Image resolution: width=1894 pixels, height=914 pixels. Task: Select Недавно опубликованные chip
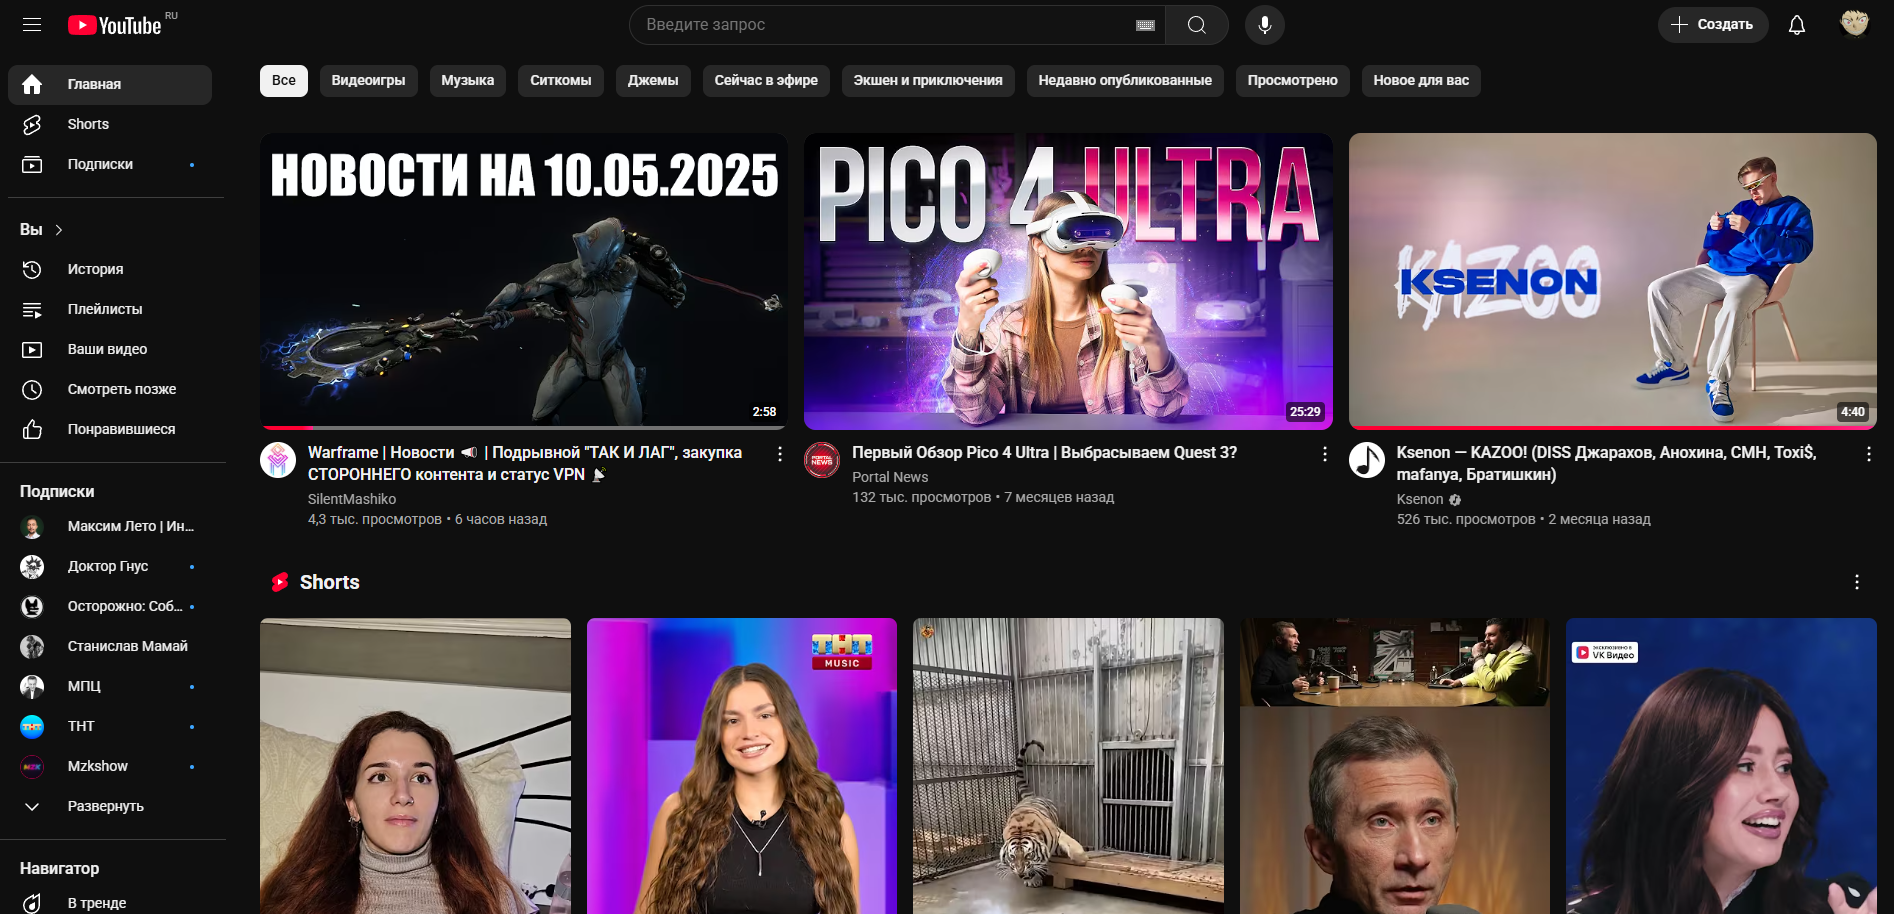(x=1125, y=80)
